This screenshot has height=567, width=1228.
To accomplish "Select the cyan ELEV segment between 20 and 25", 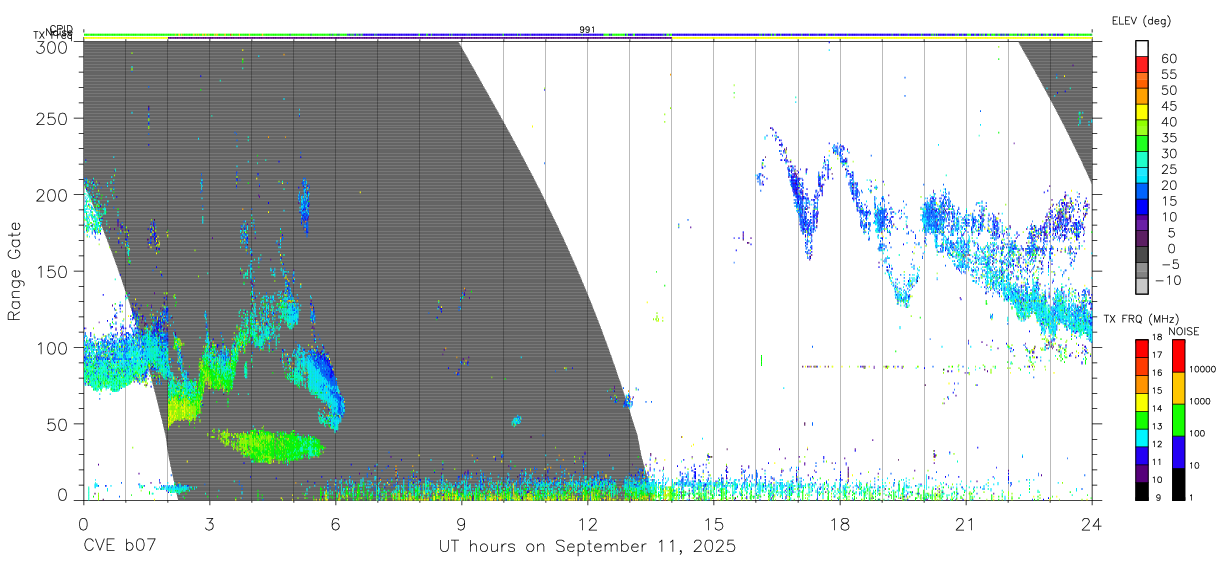I will 1142,176.
